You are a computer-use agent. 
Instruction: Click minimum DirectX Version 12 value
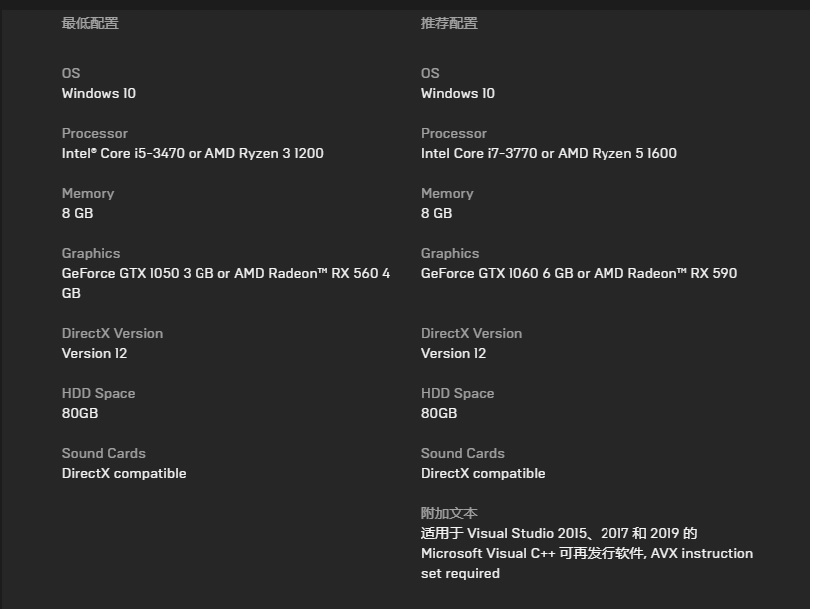(x=94, y=353)
